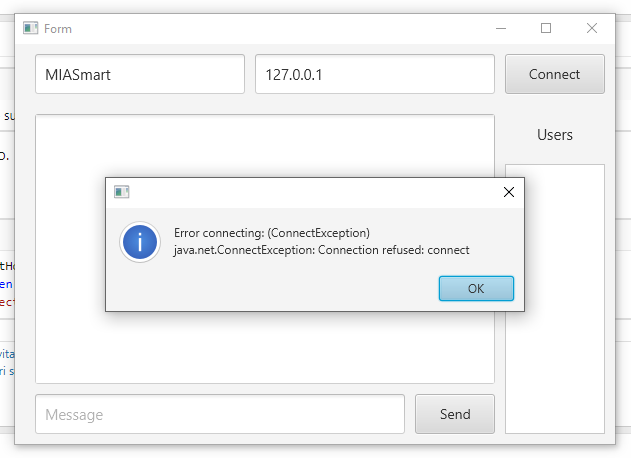Click into the Message input box

219,414
